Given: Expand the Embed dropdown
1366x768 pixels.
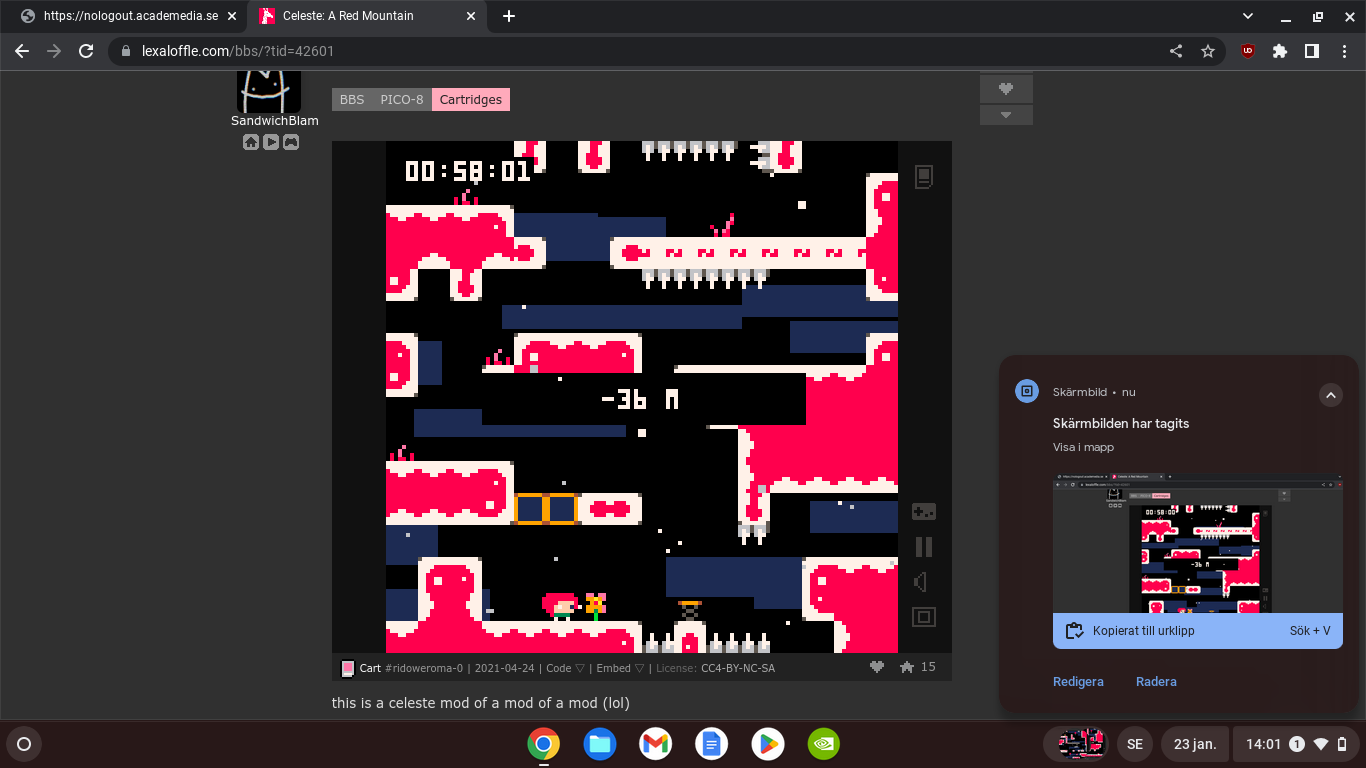Looking at the screenshot, I should coord(620,668).
